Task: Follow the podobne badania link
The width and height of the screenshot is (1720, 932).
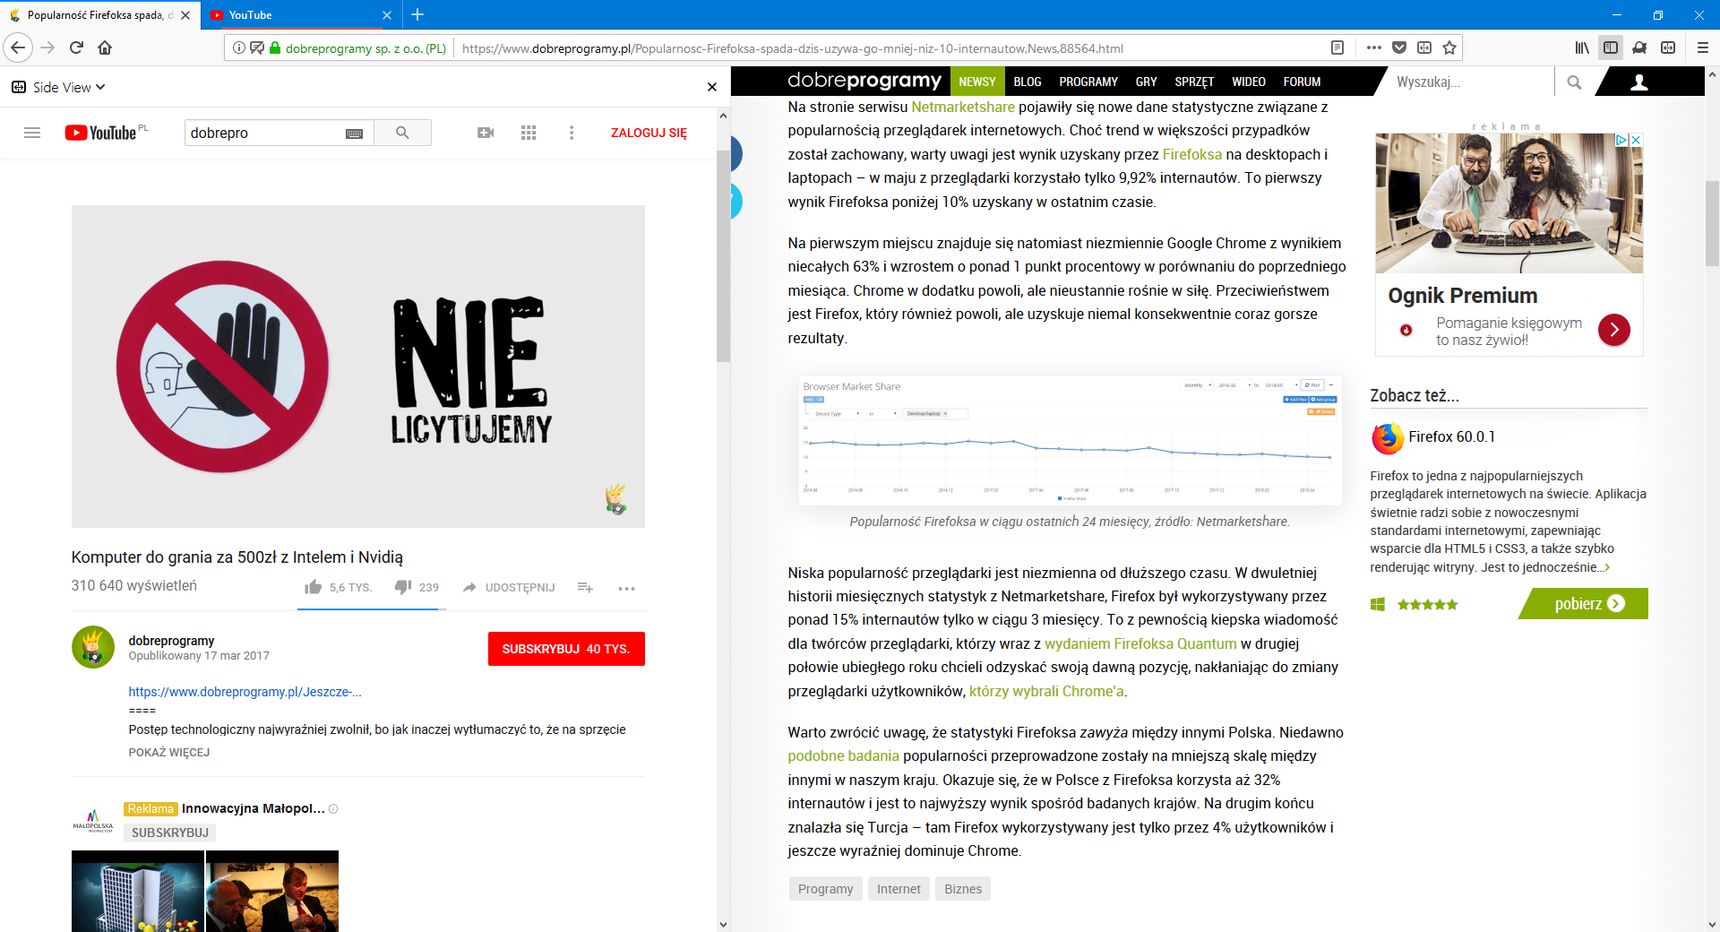Action: tap(843, 756)
